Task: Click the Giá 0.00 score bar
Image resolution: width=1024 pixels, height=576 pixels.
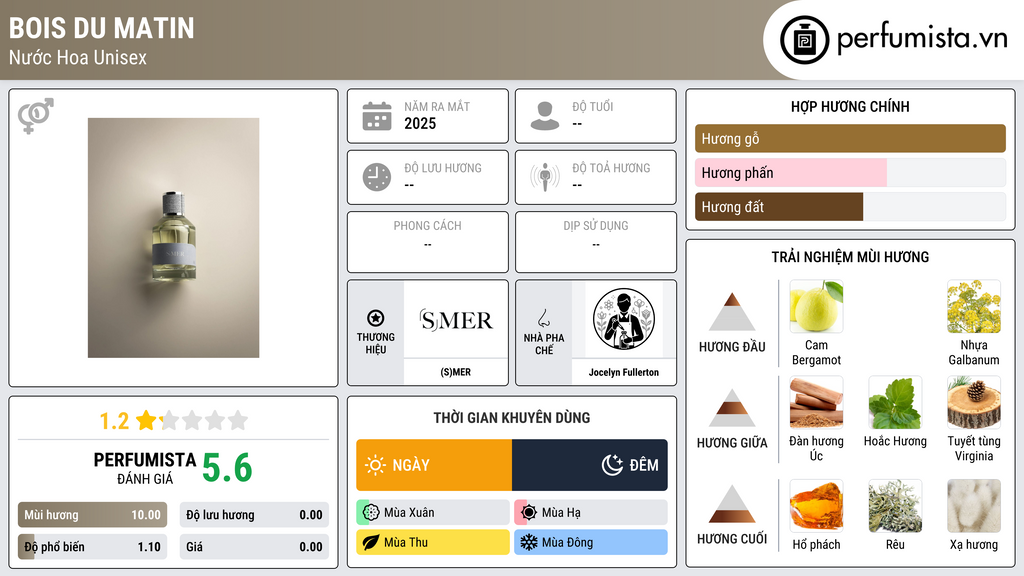Action: tap(254, 547)
